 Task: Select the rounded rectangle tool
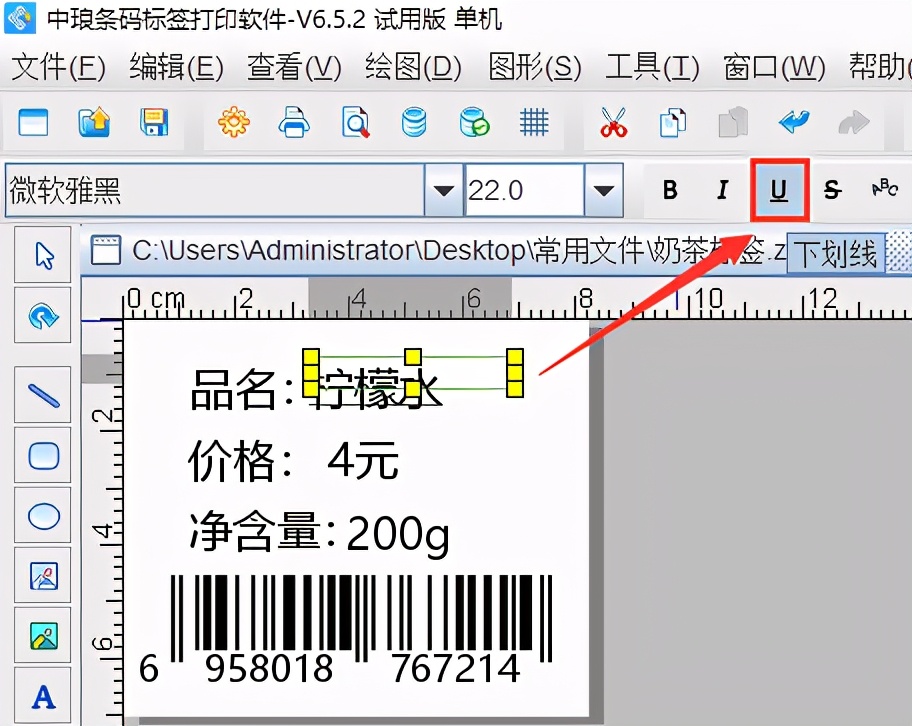tap(42, 456)
